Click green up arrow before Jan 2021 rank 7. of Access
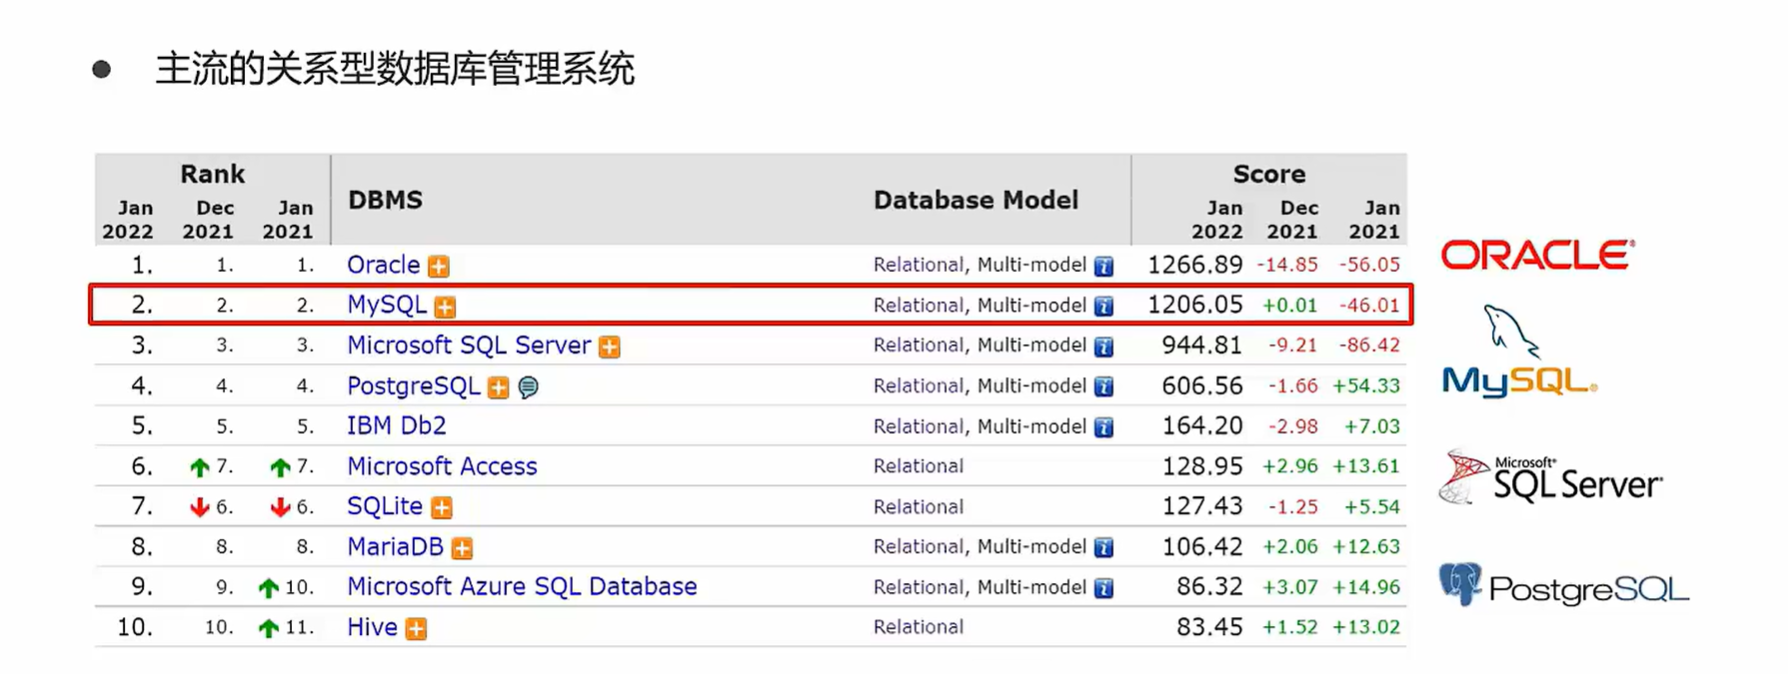 [x=280, y=467]
